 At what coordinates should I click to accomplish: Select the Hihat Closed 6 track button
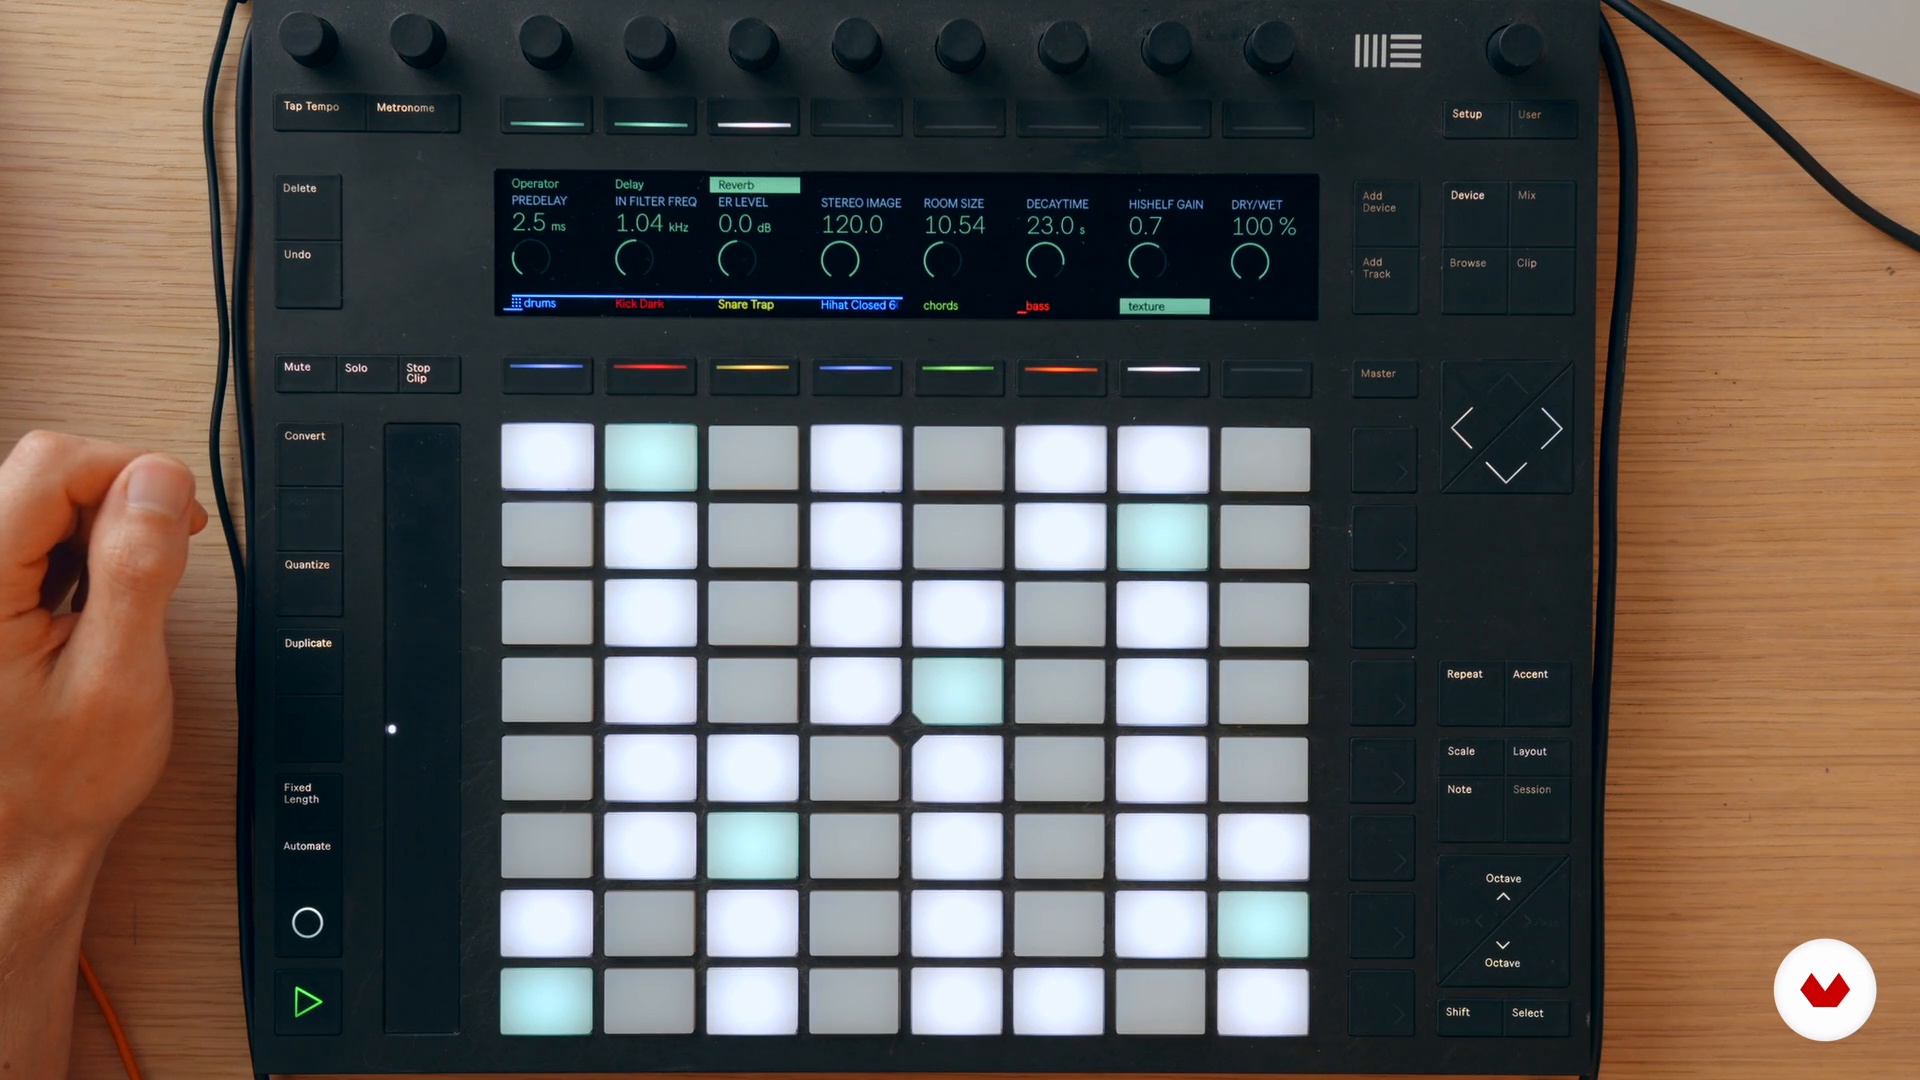[x=856, y=377]
